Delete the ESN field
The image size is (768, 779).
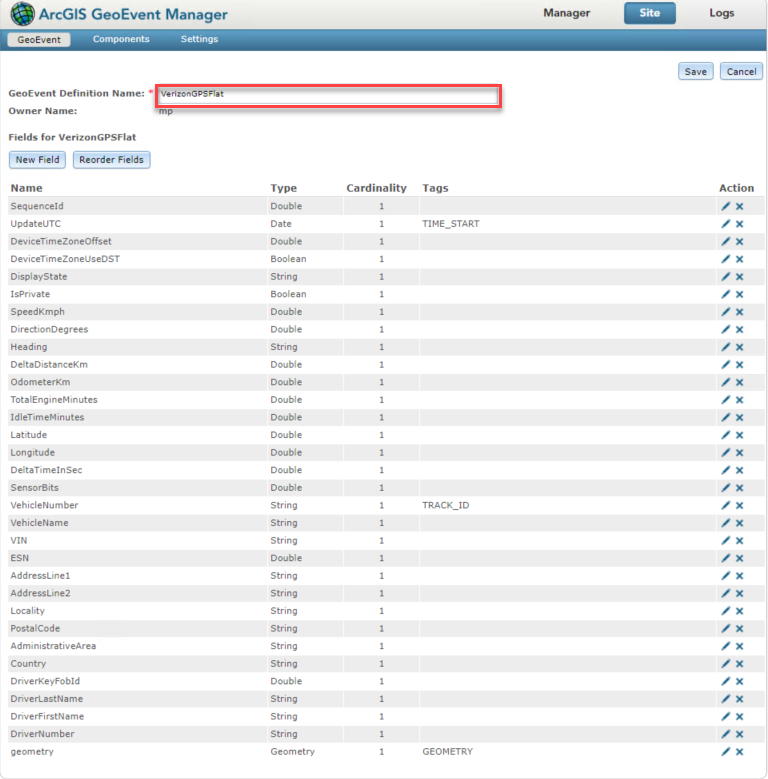(740, 558)
